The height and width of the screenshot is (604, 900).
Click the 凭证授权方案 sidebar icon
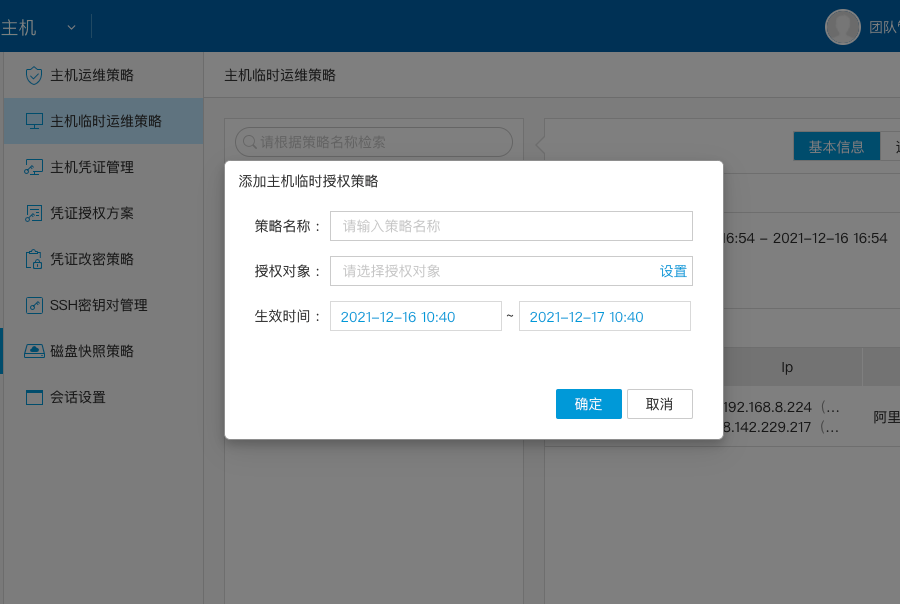34,213
